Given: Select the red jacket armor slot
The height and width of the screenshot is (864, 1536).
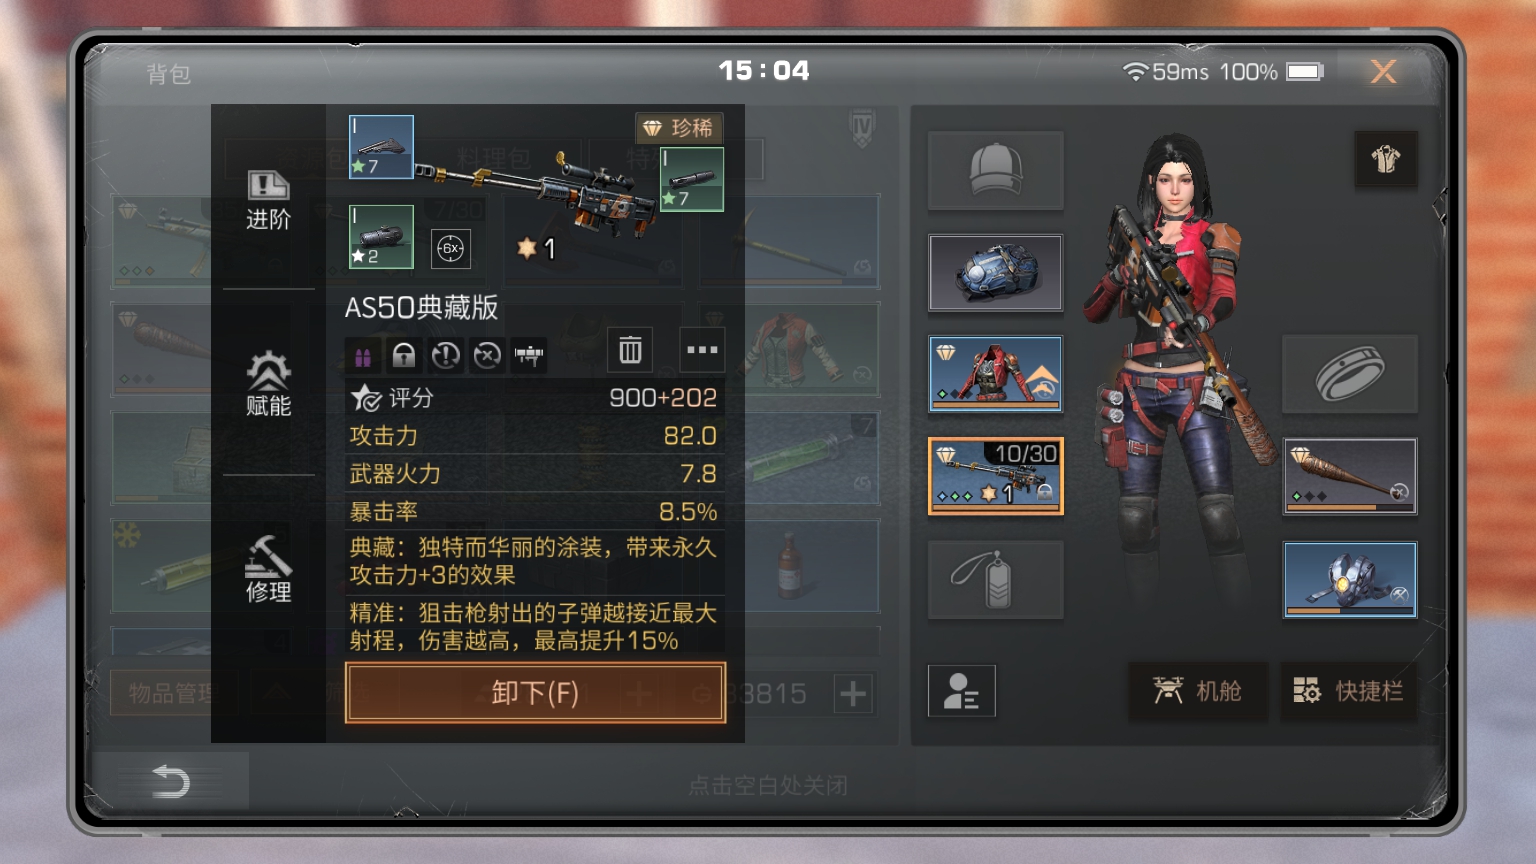Looking at the screenshot, I should 995,374.
